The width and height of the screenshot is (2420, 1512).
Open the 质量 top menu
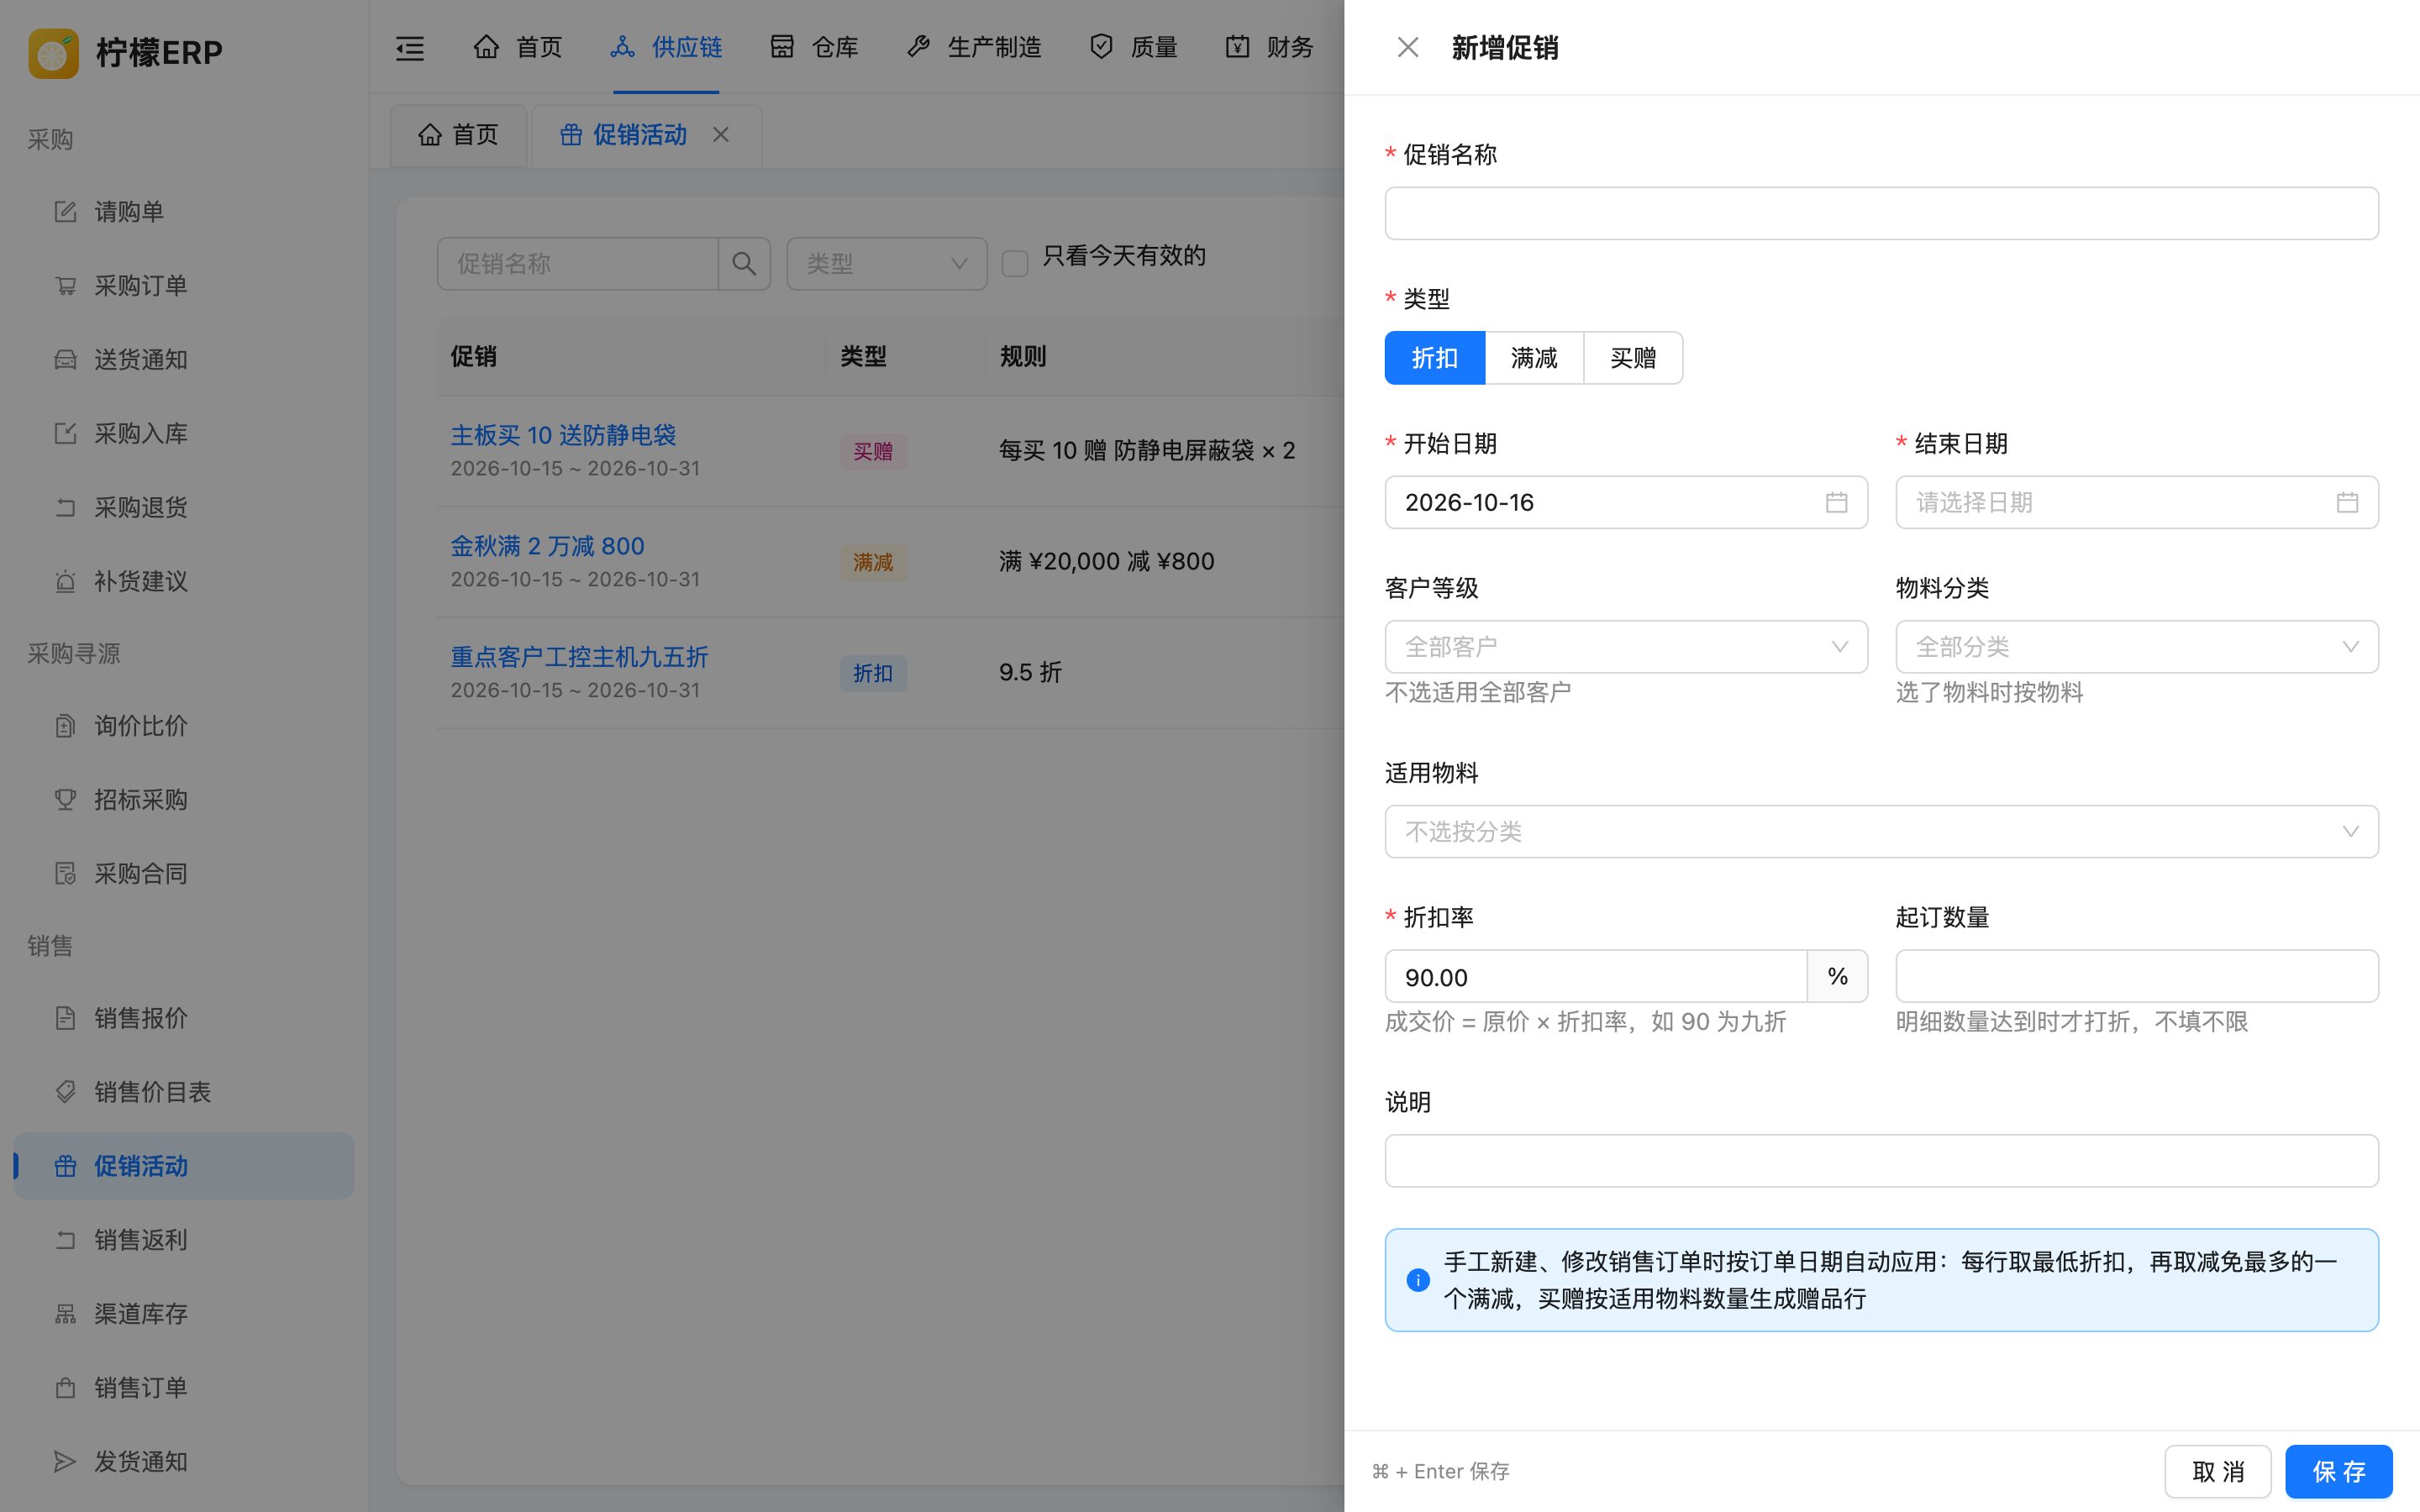[1134, 47]
